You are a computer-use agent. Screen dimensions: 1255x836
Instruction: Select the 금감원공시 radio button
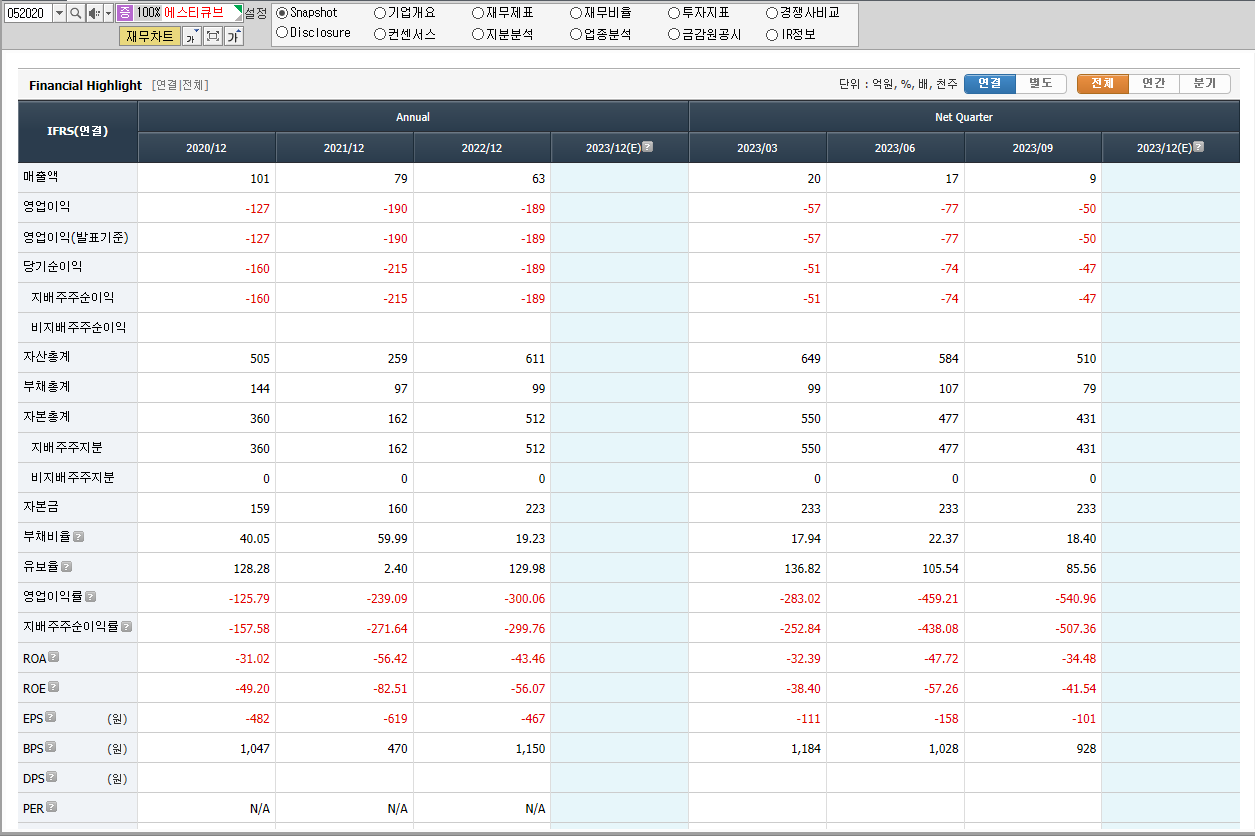(674, 33)
